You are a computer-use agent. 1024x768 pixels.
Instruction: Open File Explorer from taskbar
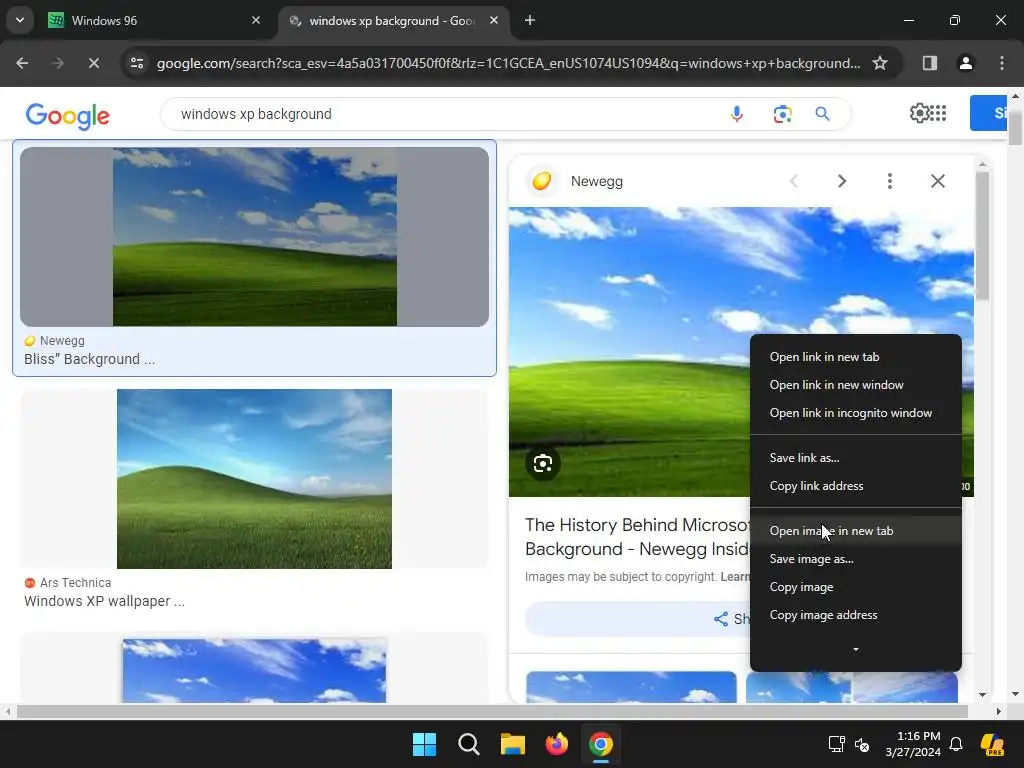tap(513, 744)
